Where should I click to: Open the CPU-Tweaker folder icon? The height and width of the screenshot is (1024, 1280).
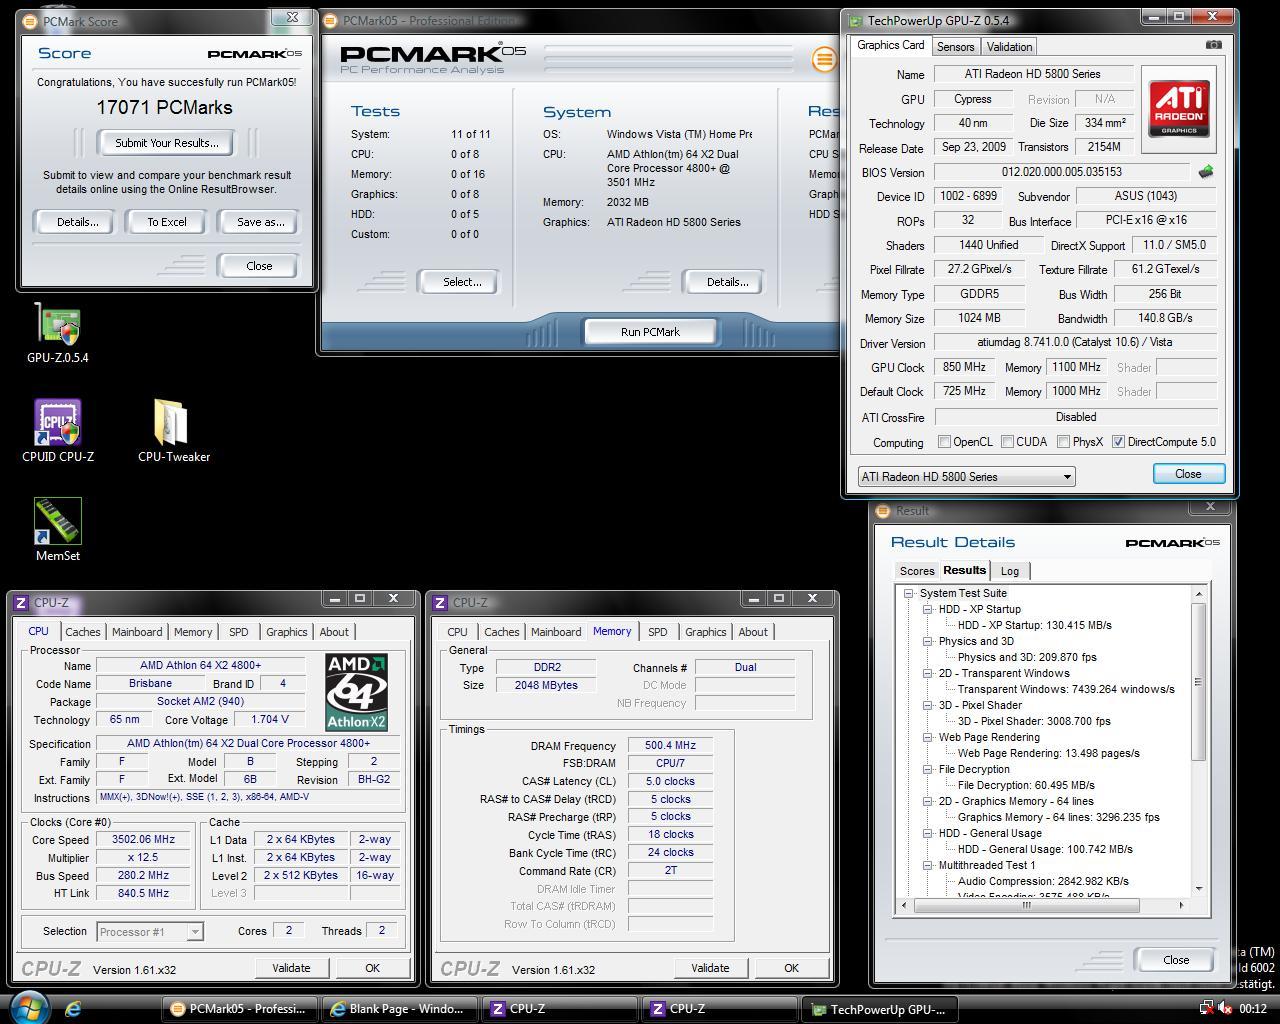(173, 431)
